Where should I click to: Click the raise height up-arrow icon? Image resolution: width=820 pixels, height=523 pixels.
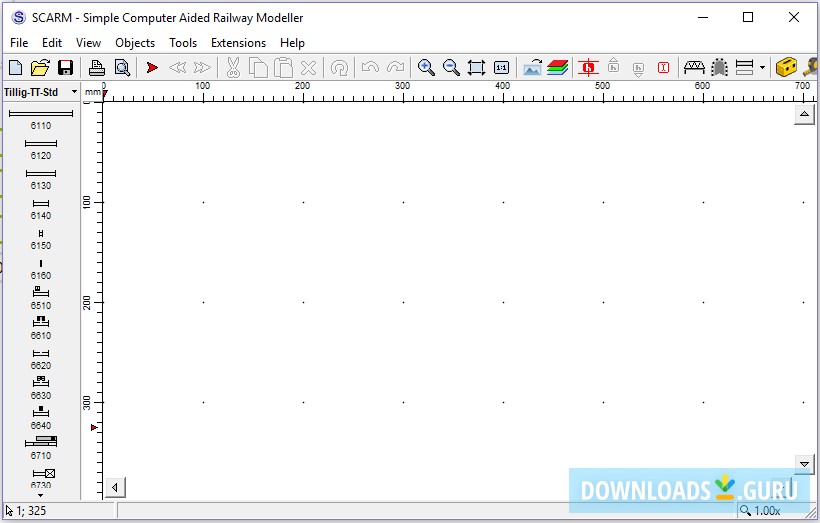click(x=613, y=65)
